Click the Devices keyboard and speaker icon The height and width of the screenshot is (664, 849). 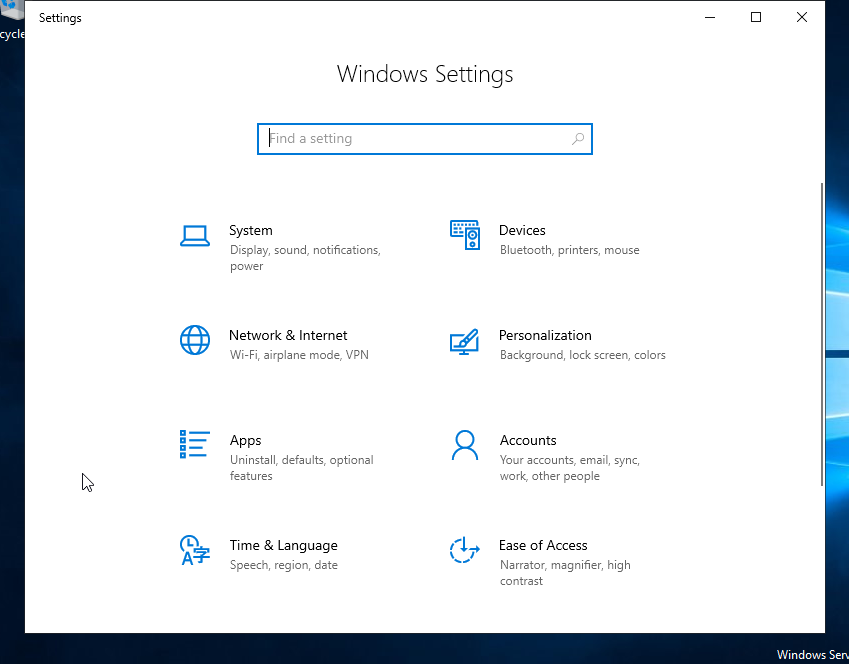tap(465, 235)
